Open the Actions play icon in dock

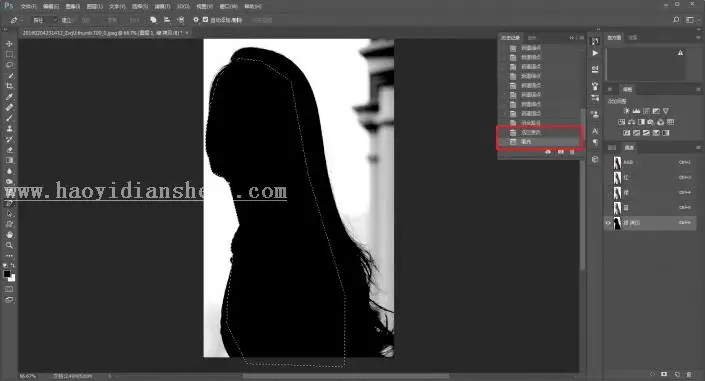[x=595, y=53]
